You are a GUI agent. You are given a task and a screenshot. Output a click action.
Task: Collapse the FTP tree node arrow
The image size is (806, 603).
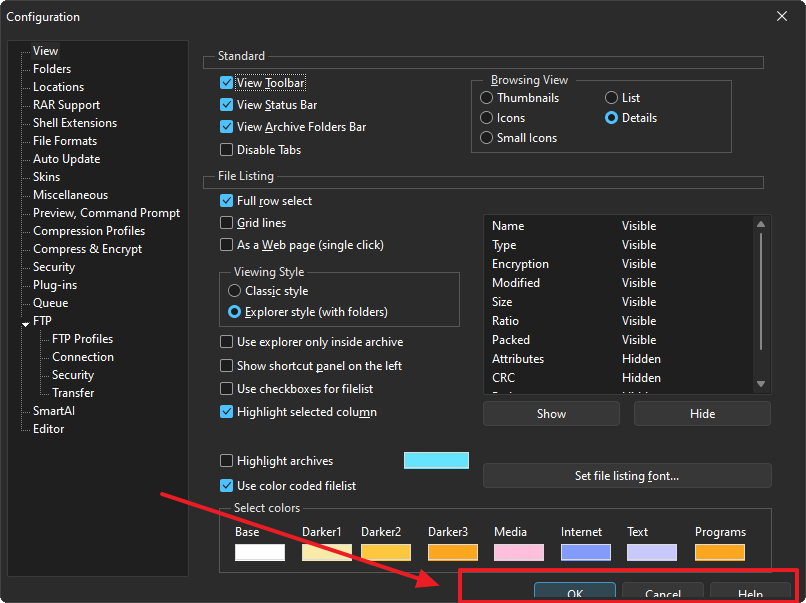click(x=26, y=324)
